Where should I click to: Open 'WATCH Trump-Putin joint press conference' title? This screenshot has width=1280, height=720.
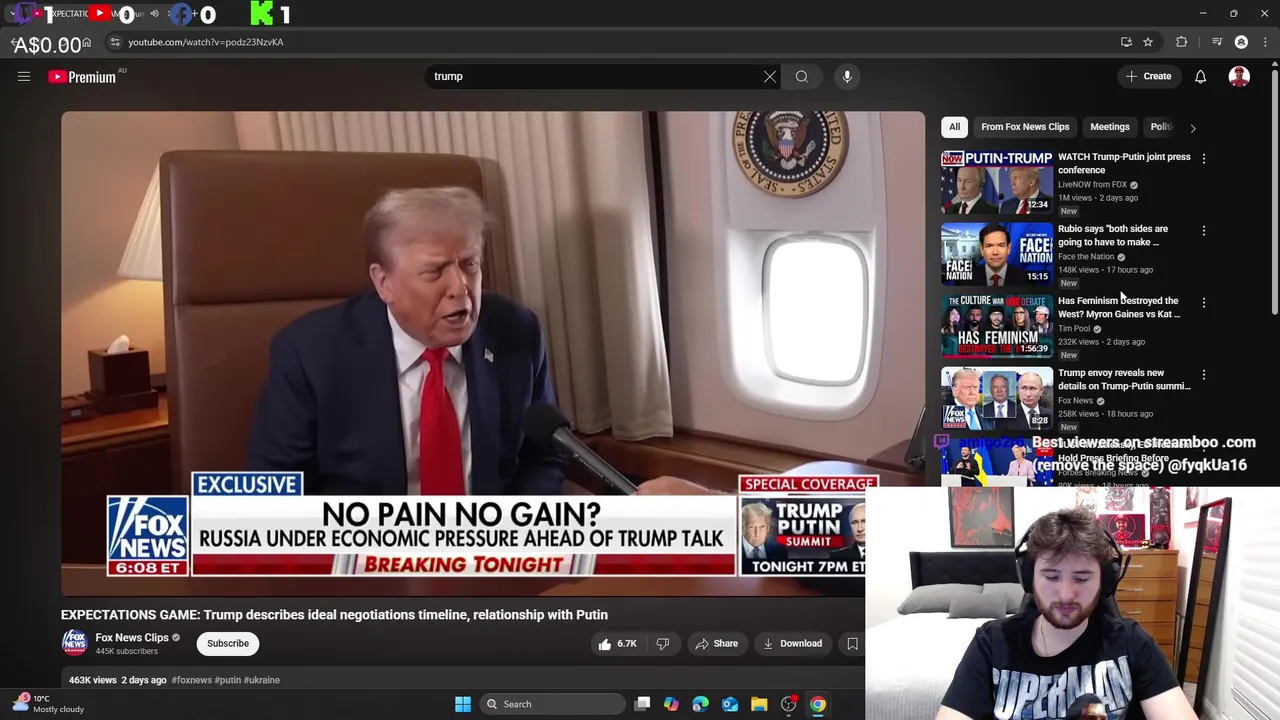click(1124, 163)
